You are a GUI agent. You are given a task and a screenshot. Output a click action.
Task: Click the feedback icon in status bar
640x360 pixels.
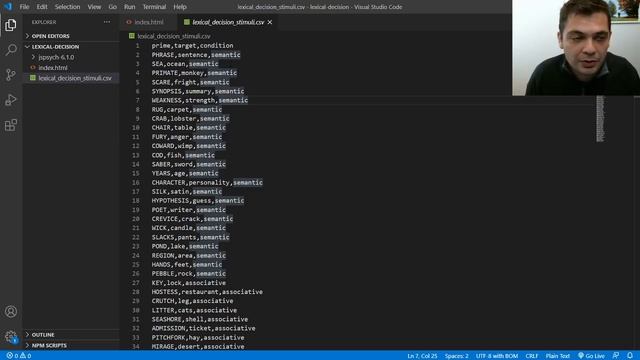tap(616, 356)
